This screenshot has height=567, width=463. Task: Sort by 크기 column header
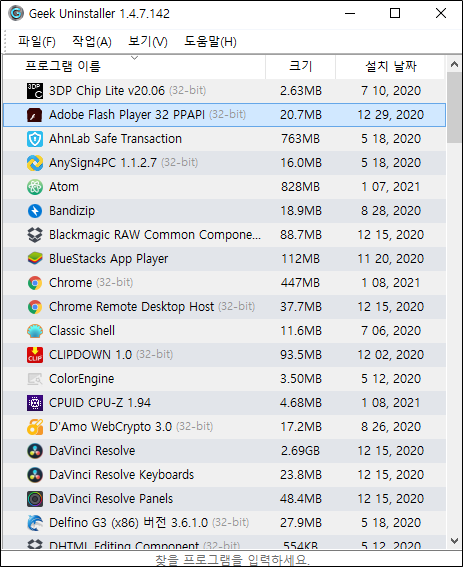(301, 67)
